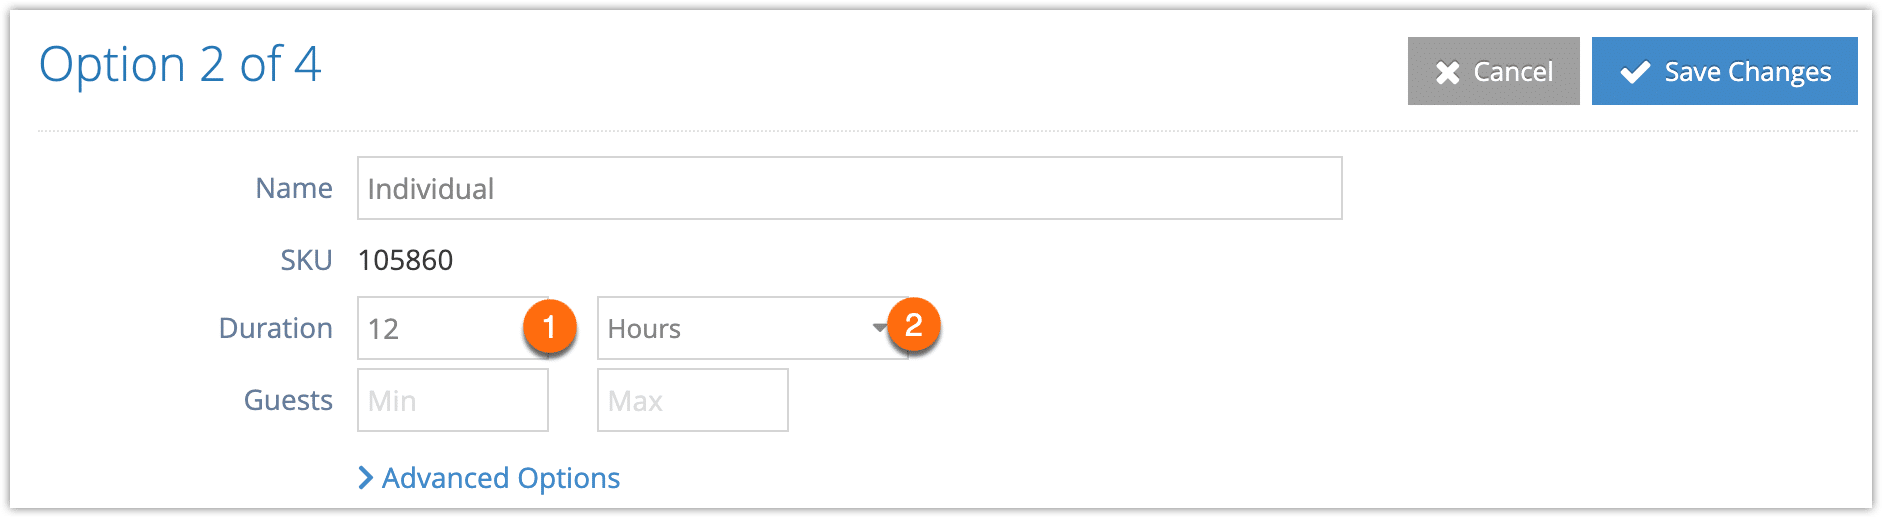The image size is (1882, 518).
Task: Click the Option 2 of 4 heading
Action: (180, 65)
